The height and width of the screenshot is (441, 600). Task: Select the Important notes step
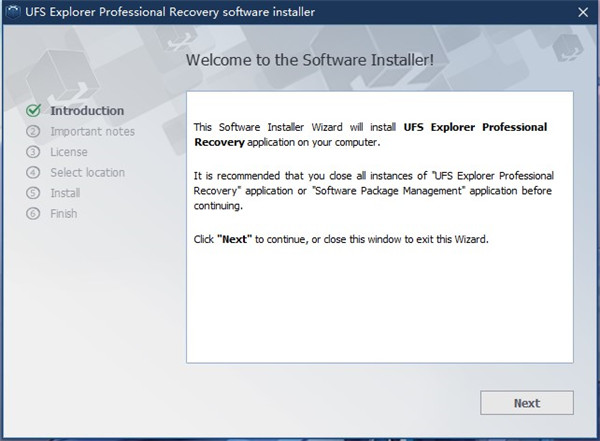tap(92, 131)
